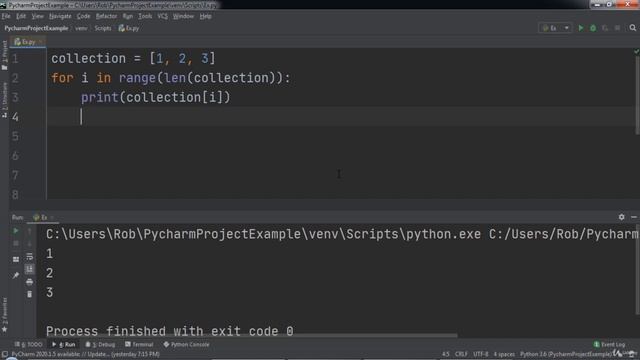Open the Code menu
640x360 pixels.
pos(83,16)
